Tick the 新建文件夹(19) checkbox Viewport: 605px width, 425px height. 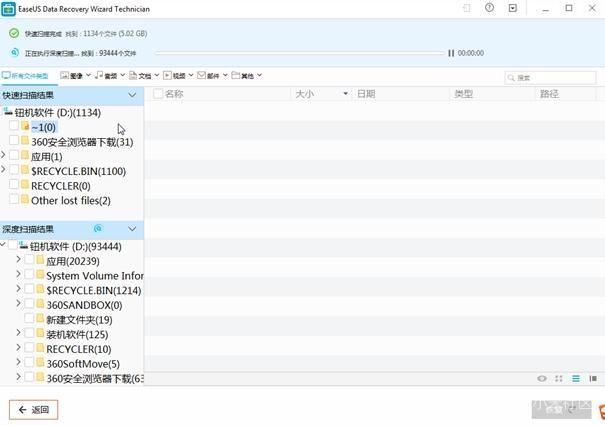point(29,318)
